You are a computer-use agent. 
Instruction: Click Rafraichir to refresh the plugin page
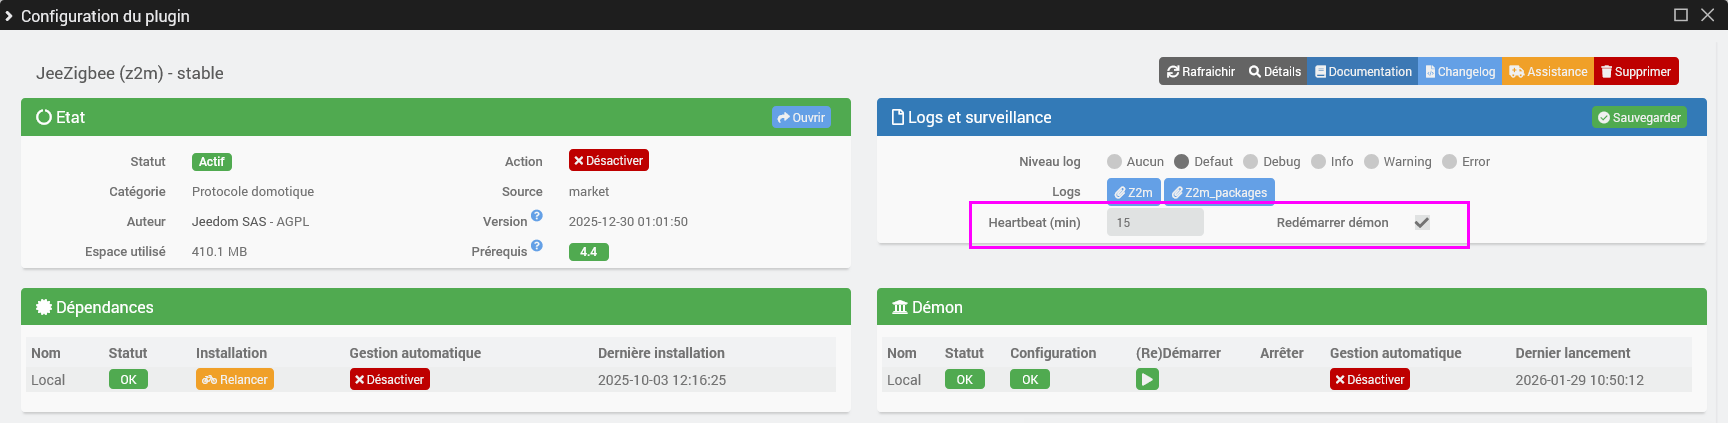[x=1200, y=71]
